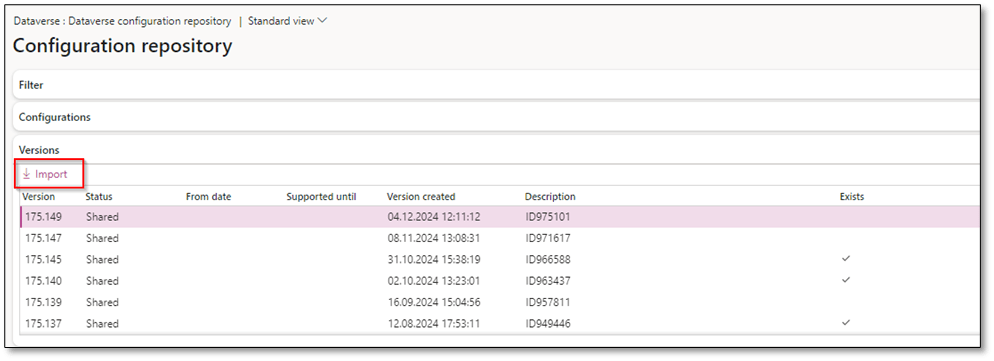Click the Import button in Versions
This screenshot has height=361, width=994.
click(44, 174)
